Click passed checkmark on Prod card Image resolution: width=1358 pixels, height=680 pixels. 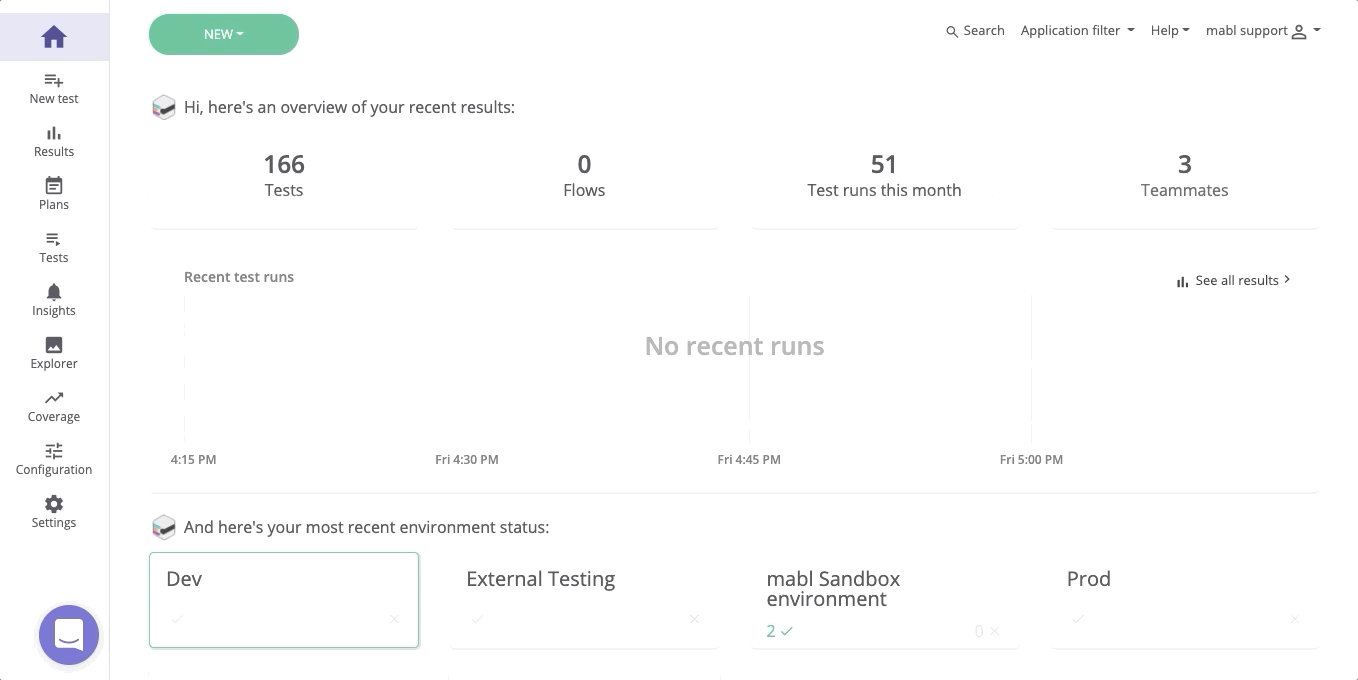point(1077,619)
